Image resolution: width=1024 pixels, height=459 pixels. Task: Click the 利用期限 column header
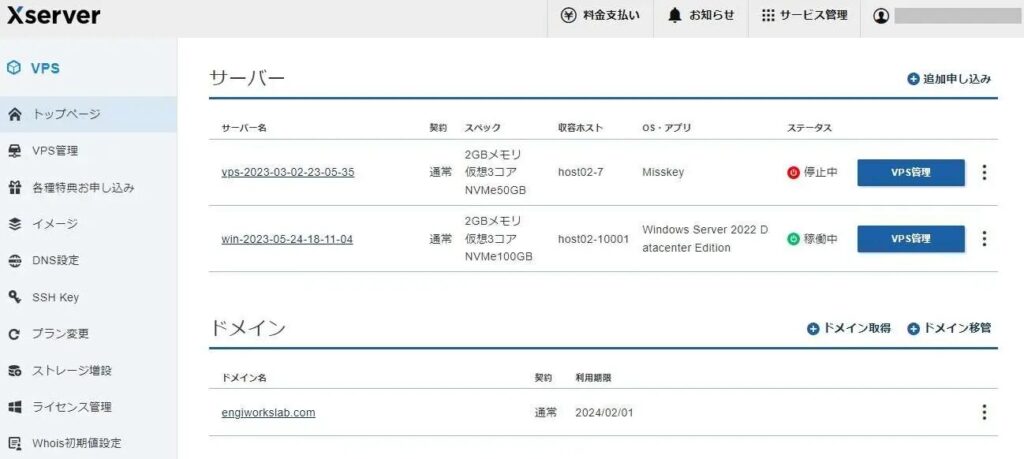(593, 377)
